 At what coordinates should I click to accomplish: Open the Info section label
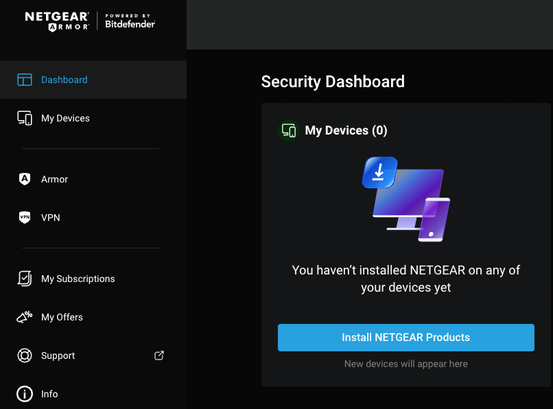pos(49,394)
